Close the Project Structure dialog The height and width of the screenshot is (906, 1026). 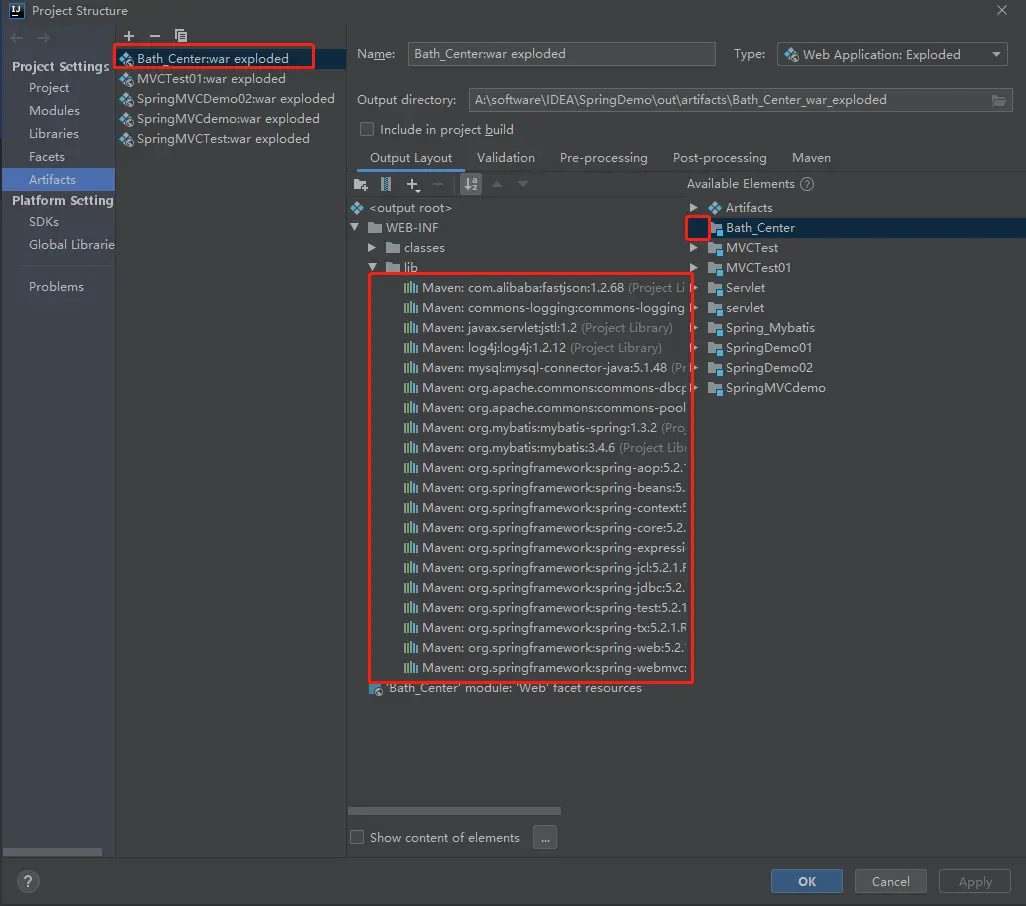point(1002,10)
